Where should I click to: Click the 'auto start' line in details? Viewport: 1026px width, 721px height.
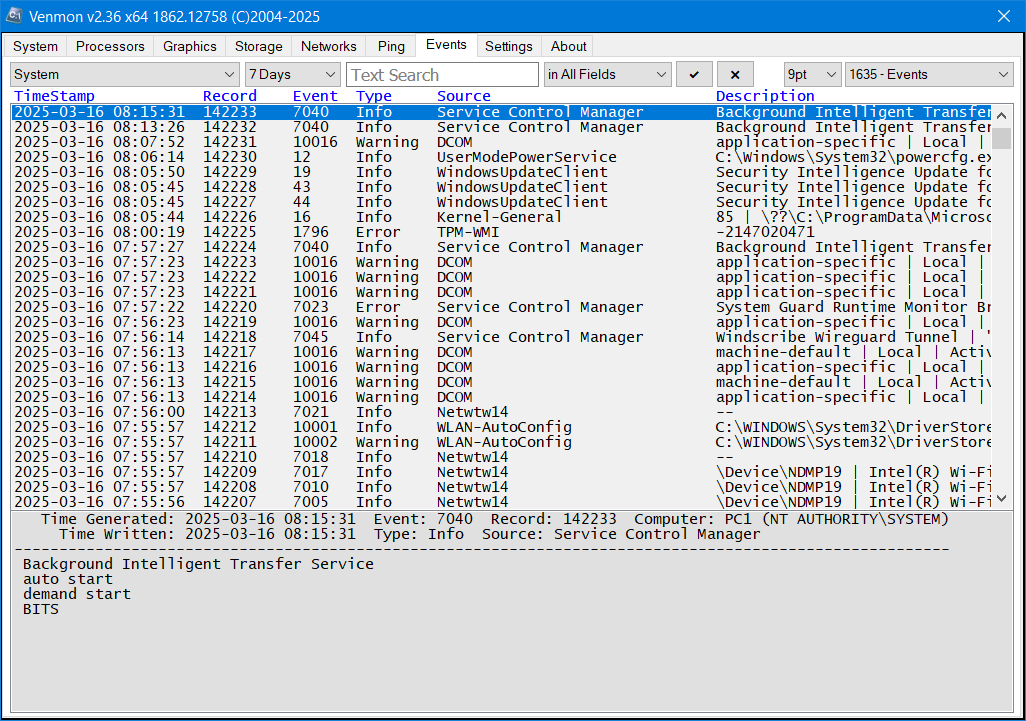click(x=67, y=579)
